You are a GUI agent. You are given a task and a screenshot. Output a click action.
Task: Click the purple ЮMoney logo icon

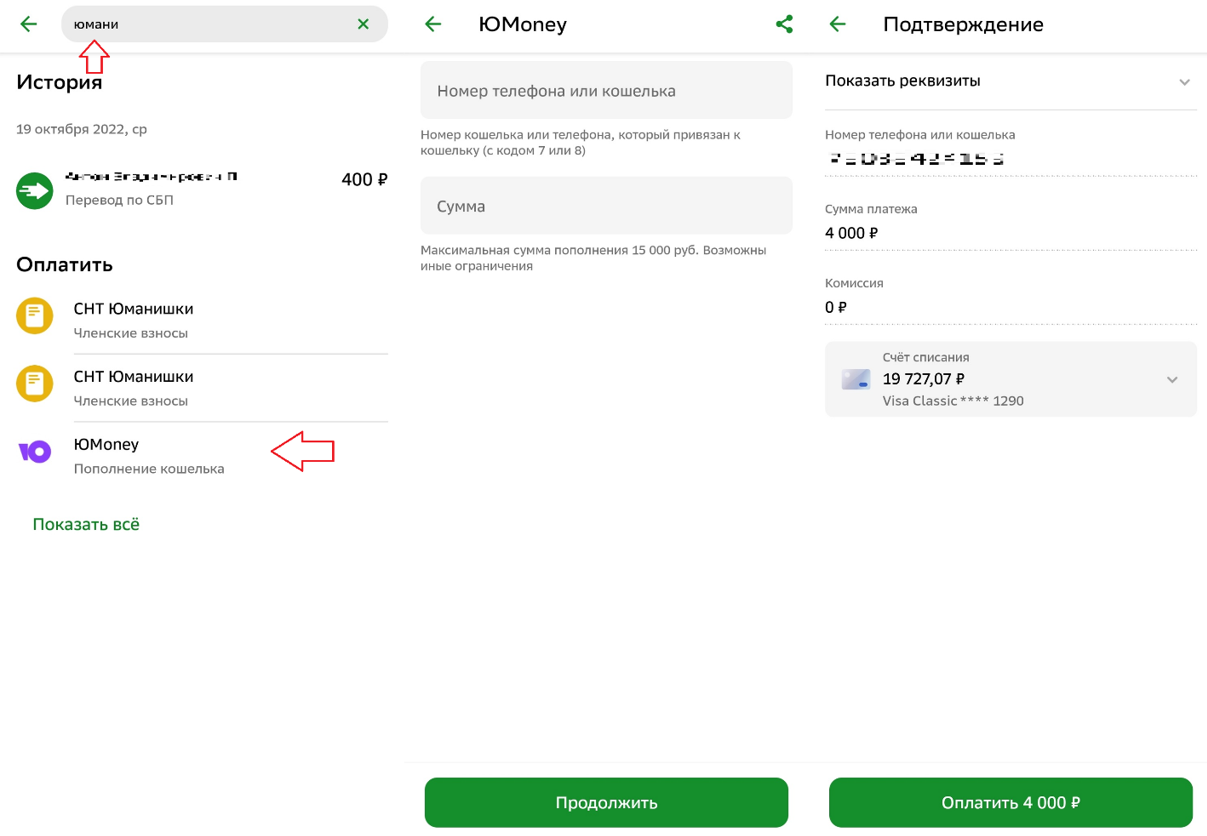[x=35, y=452]
